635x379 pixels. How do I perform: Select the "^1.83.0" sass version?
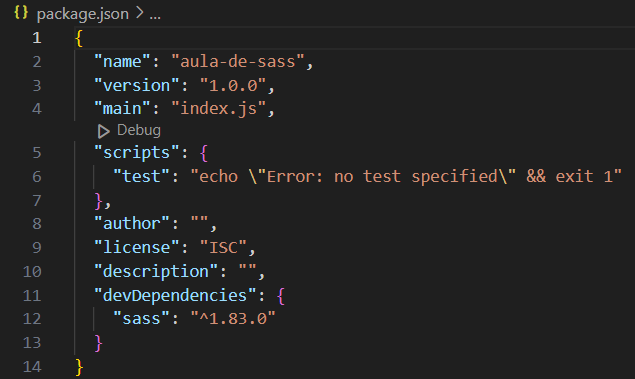(233, 318)
